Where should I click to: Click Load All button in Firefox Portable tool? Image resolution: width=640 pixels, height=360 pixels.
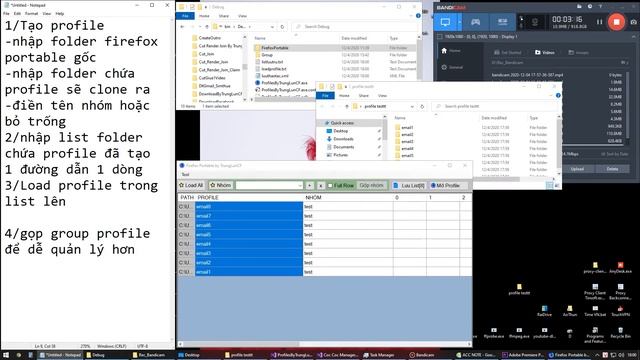coord(191,185)
